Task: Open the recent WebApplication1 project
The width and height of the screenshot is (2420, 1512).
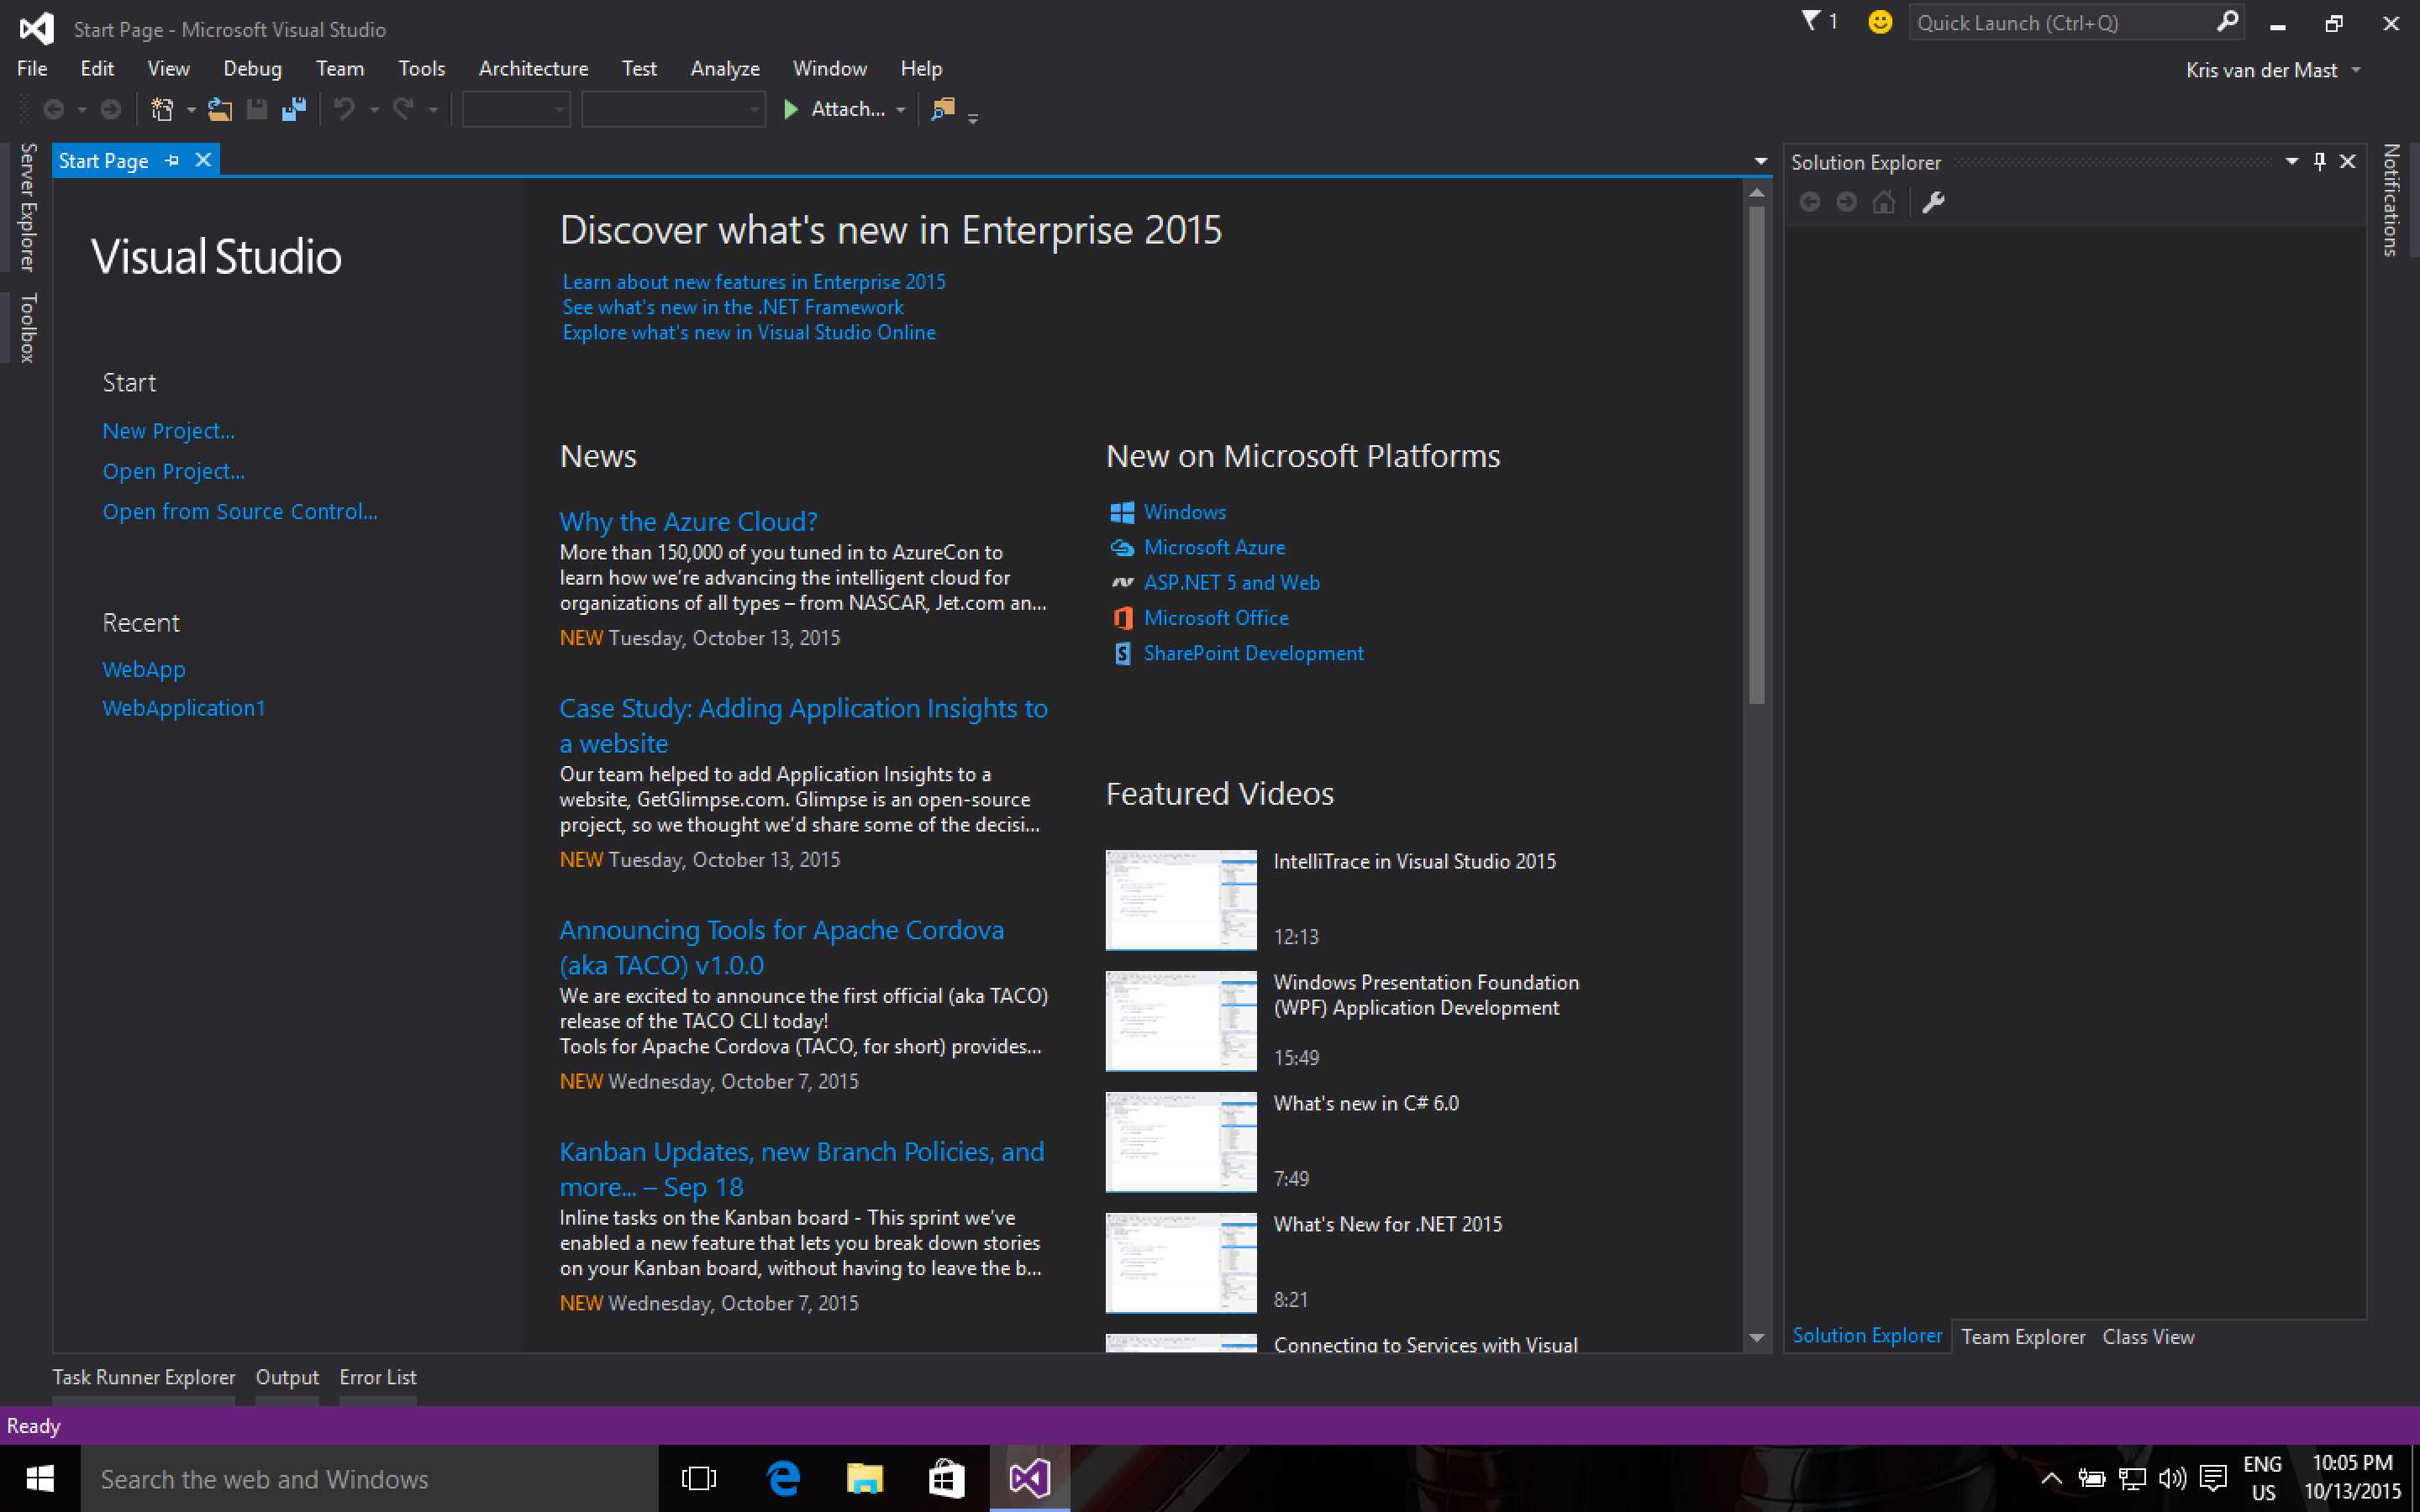Action: 183,707
